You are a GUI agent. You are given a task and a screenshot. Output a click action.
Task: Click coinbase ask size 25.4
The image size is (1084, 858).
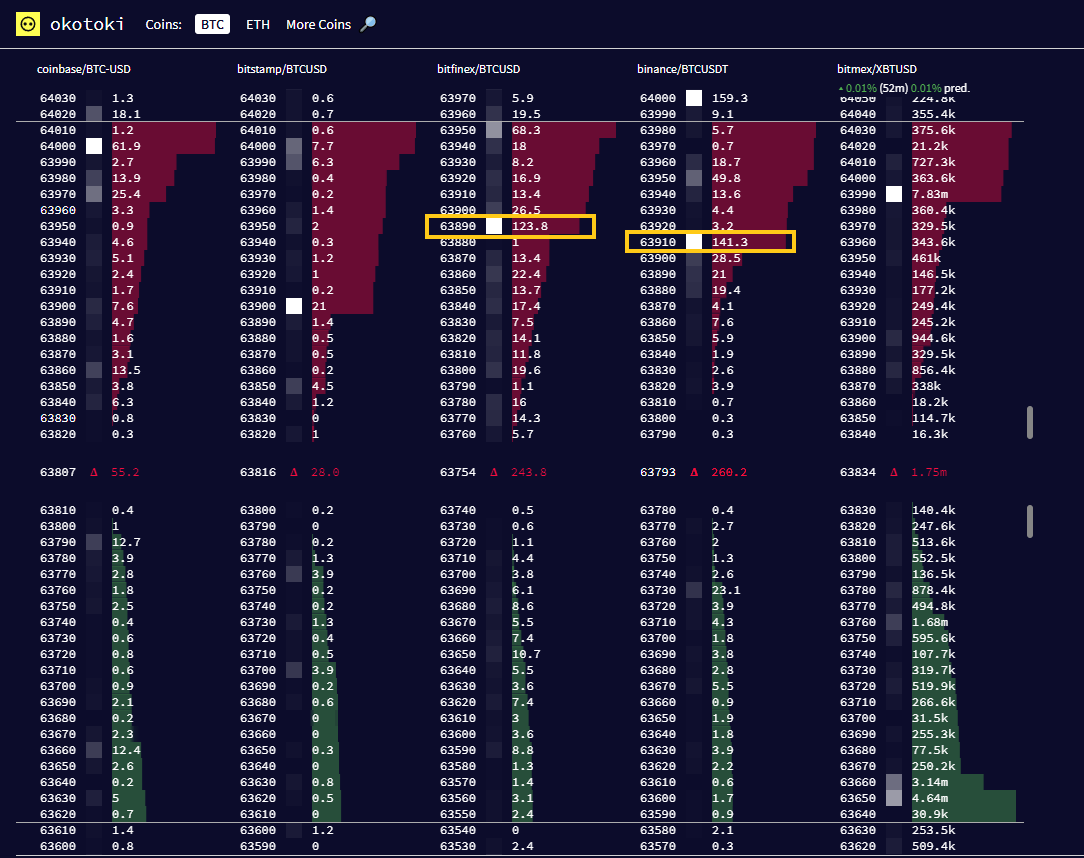click(127, 194)
